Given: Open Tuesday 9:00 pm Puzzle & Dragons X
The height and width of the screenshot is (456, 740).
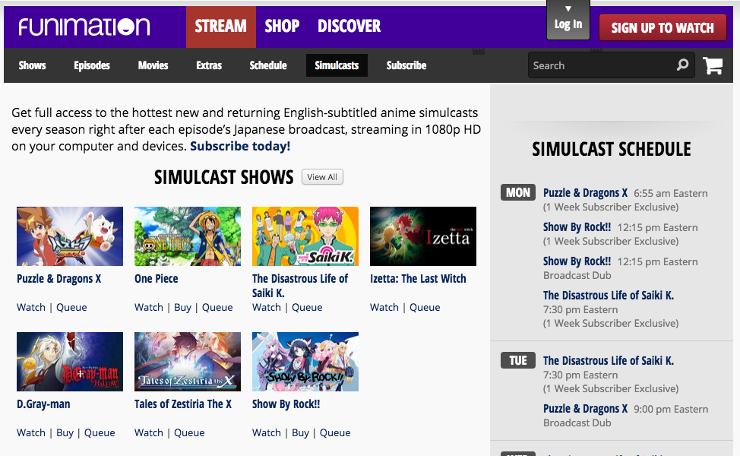Looking at the screenshot, I should click(585, 408).
